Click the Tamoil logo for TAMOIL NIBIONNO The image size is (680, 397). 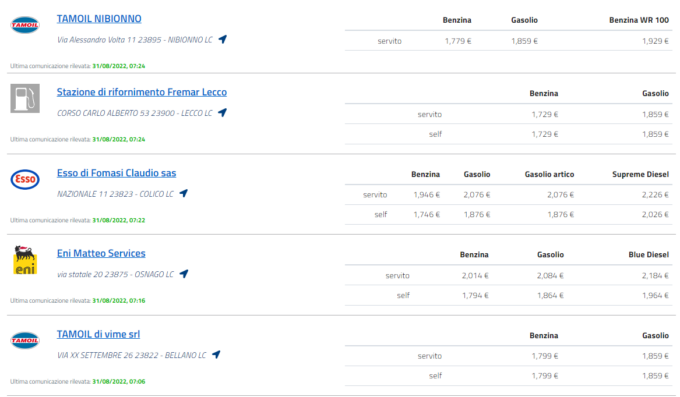[x=25, y=25]
